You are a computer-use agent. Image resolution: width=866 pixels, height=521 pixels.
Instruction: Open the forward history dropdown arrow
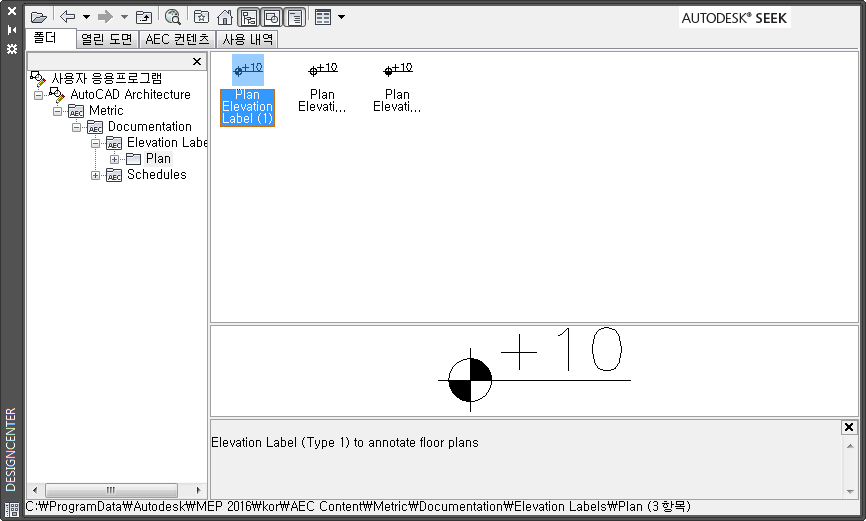124,17
